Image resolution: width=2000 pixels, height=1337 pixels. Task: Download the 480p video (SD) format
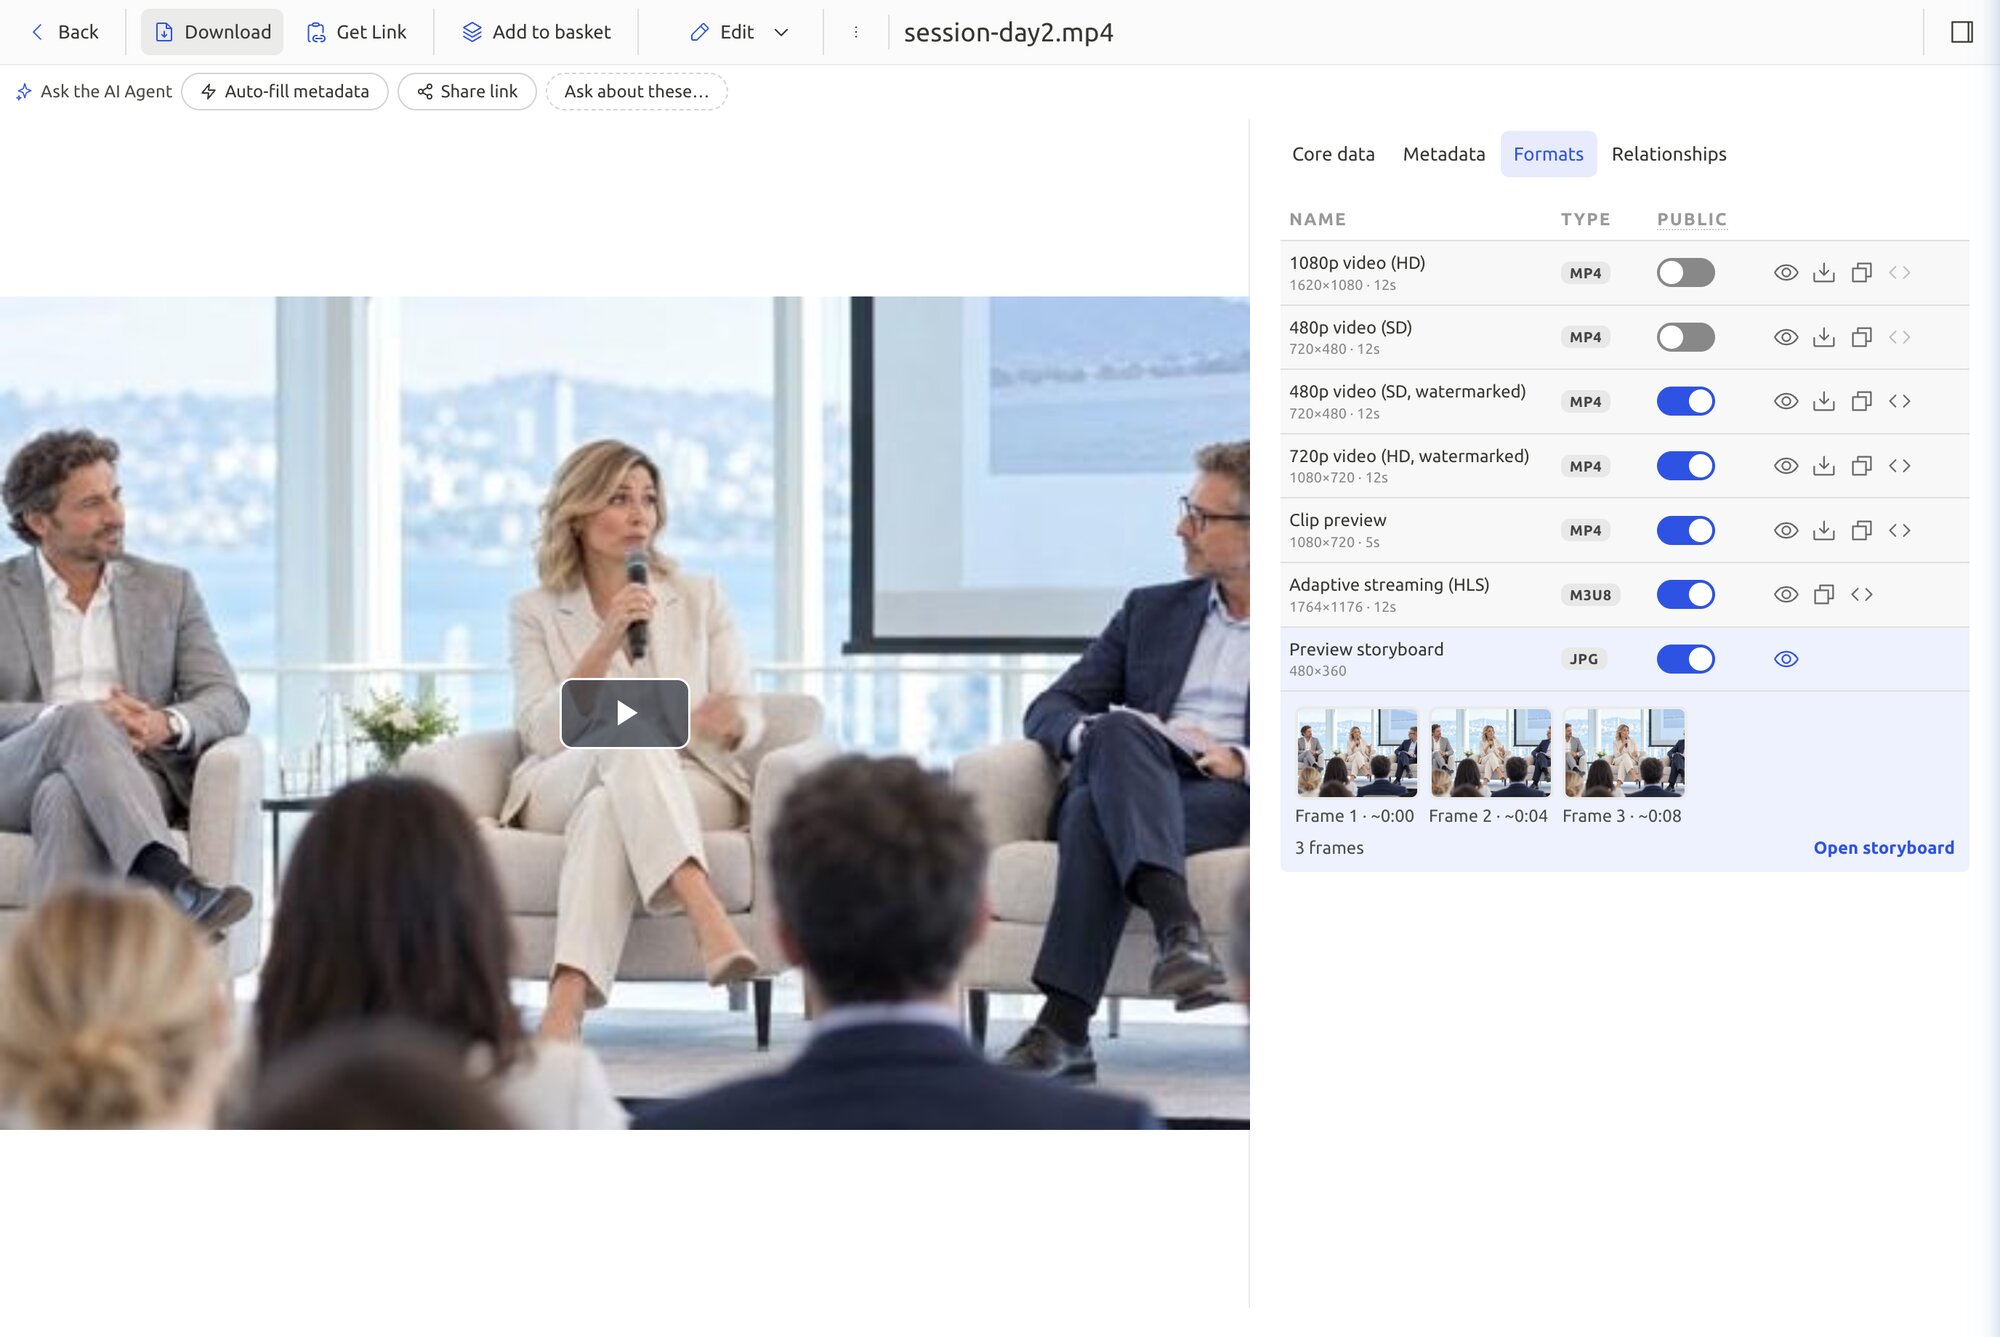(1824, 337)
